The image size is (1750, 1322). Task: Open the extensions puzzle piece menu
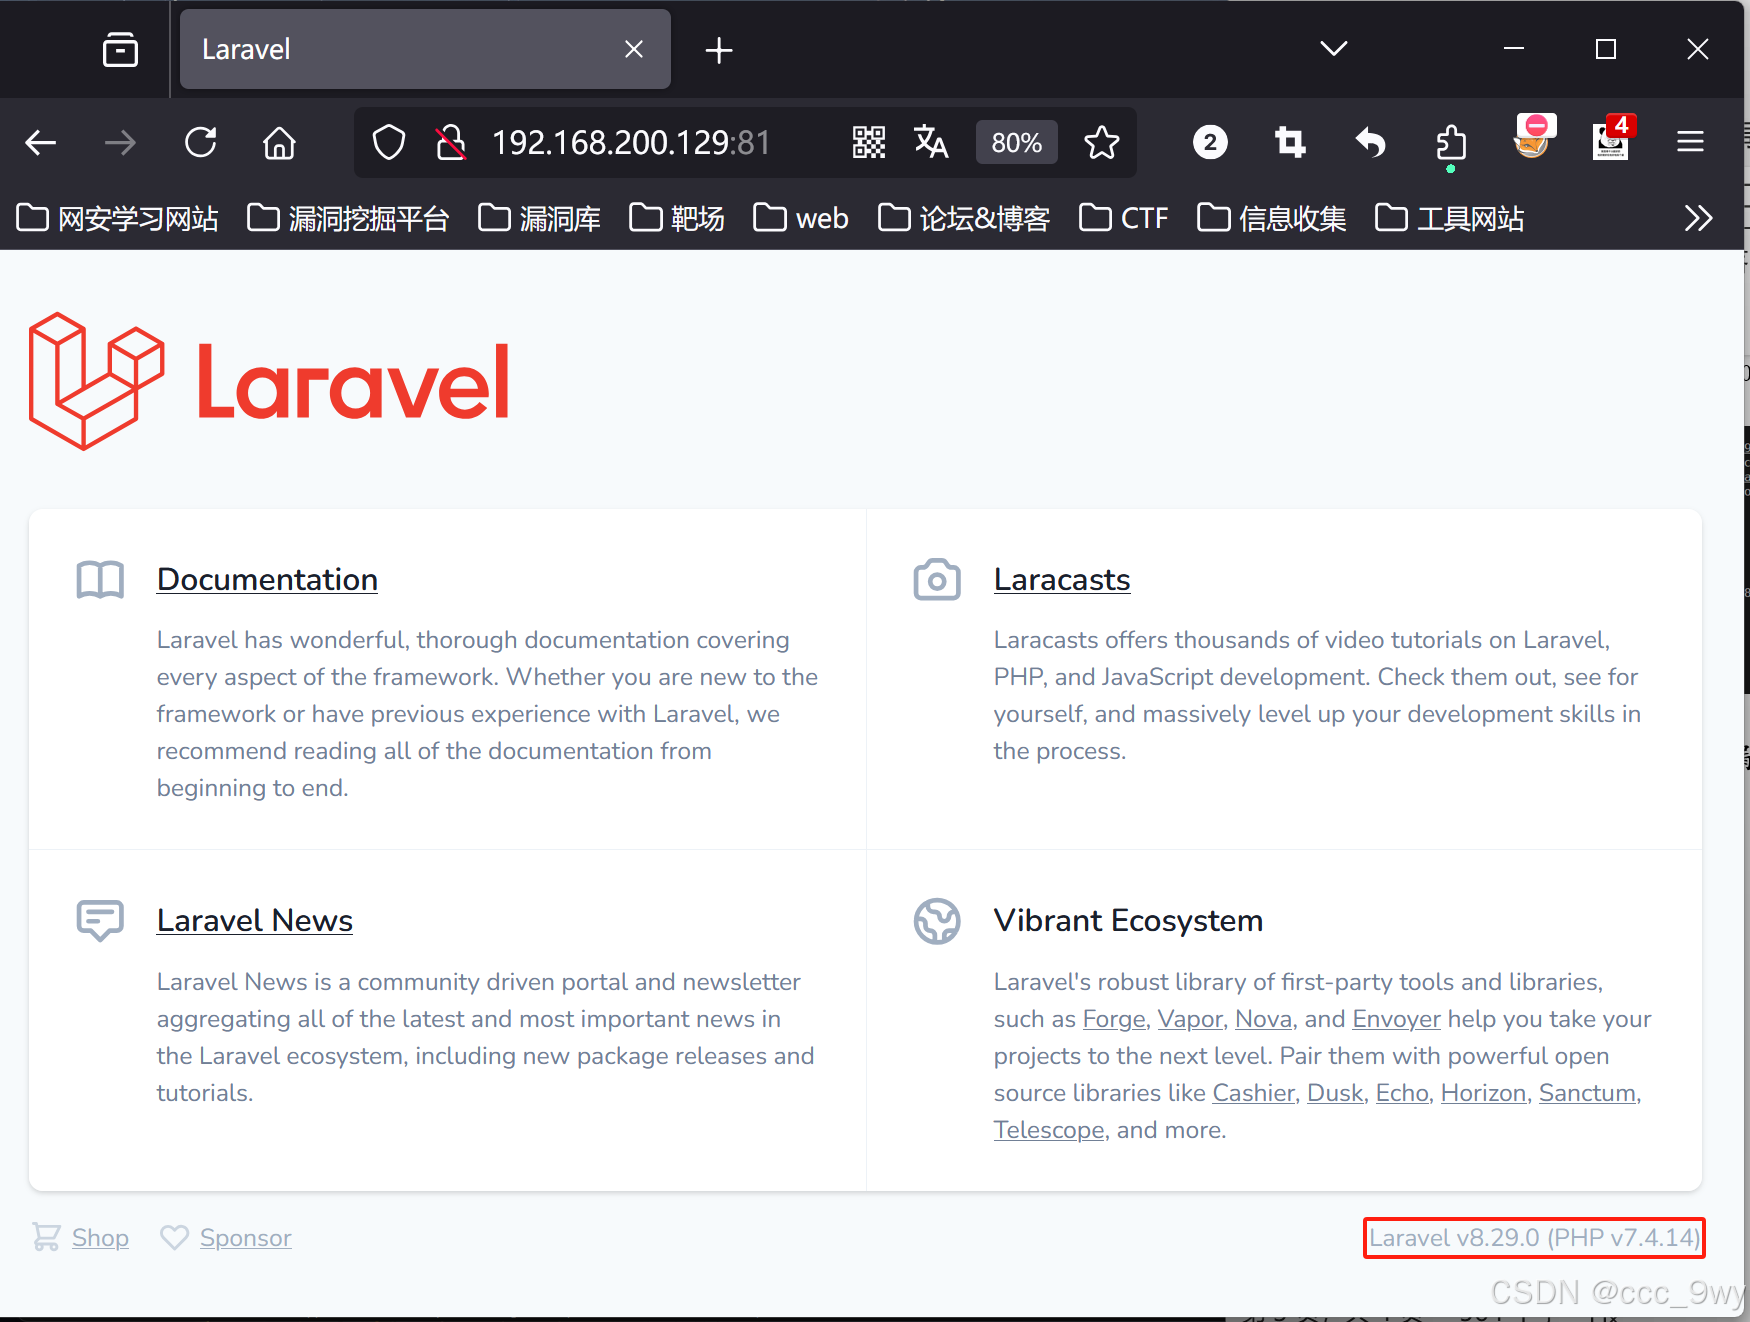(1450, 143)
